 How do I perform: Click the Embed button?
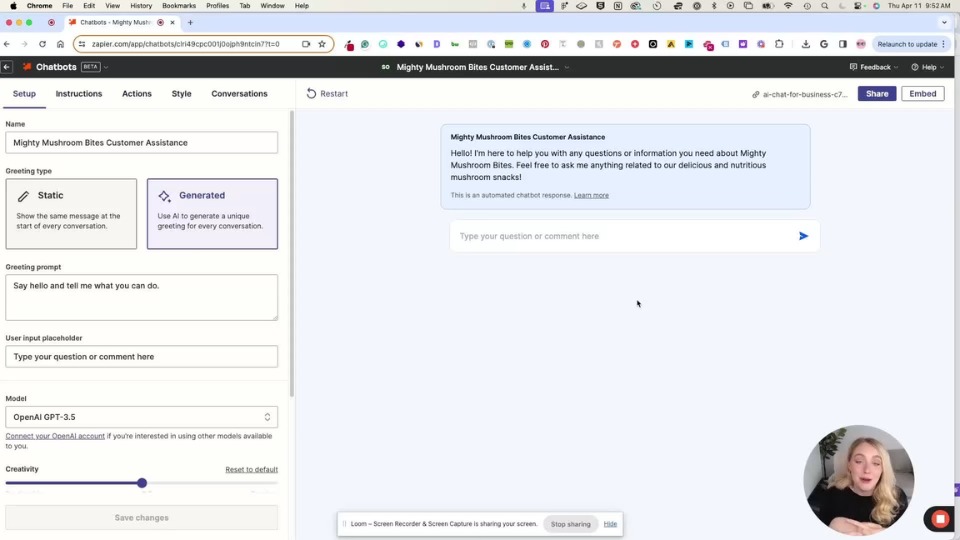(x=923, y=94)
